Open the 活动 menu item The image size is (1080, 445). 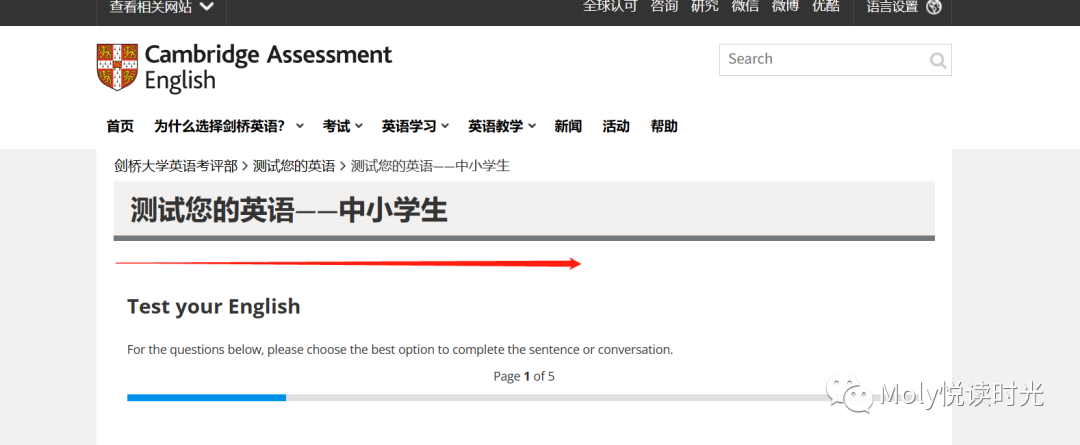[x=616, y=126]
